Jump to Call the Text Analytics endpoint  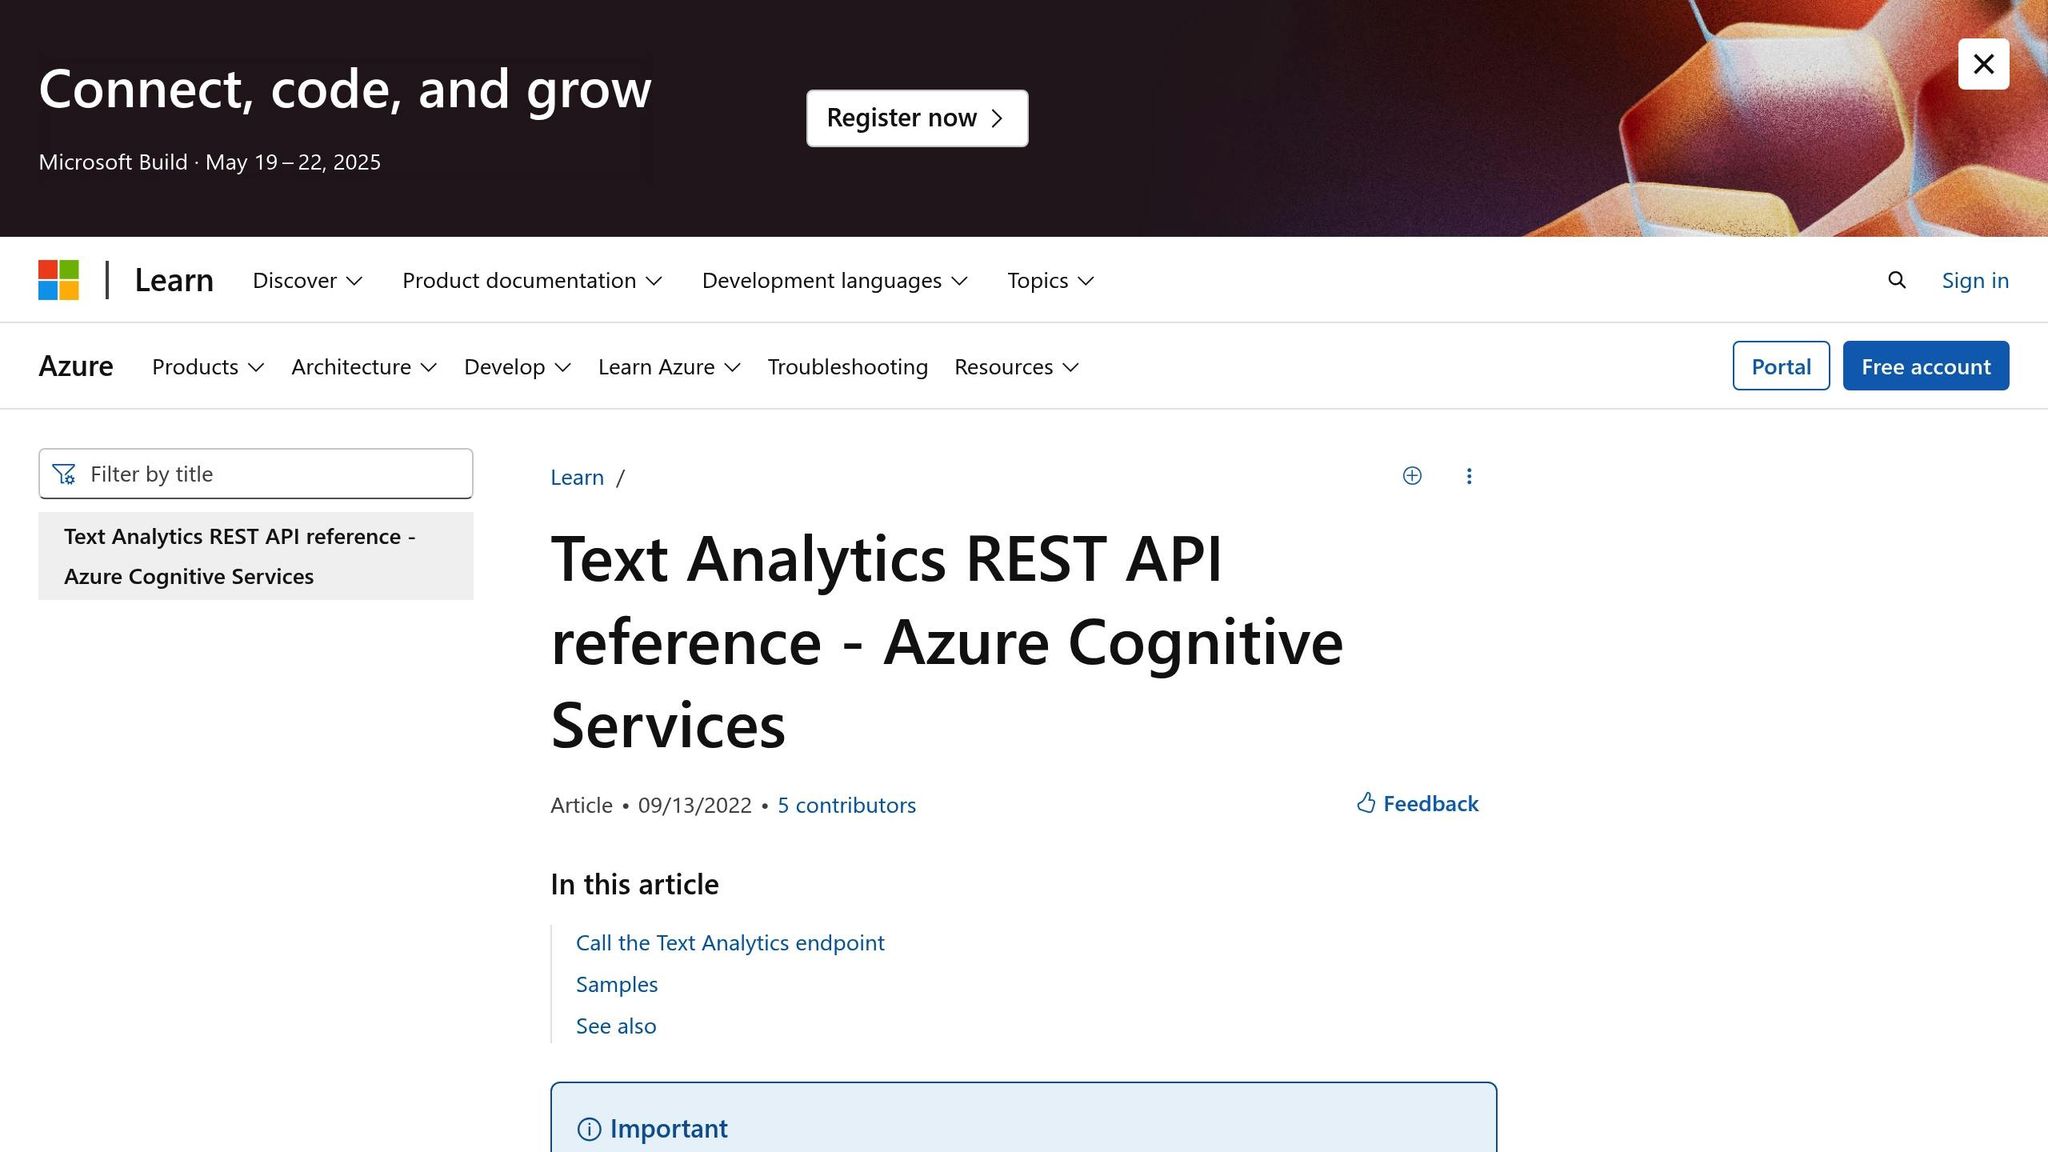[730, 943]
